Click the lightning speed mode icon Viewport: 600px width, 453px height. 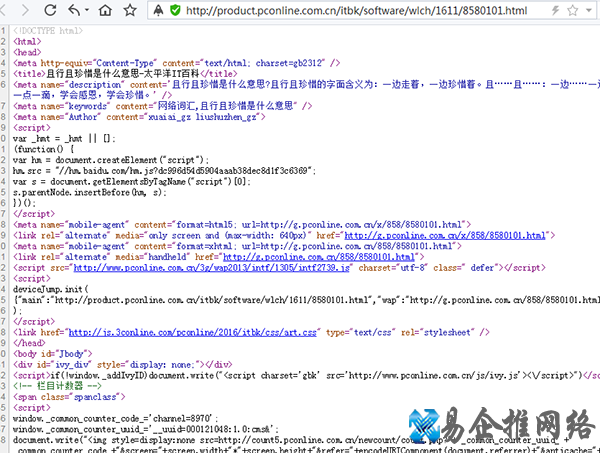[555, 10]
